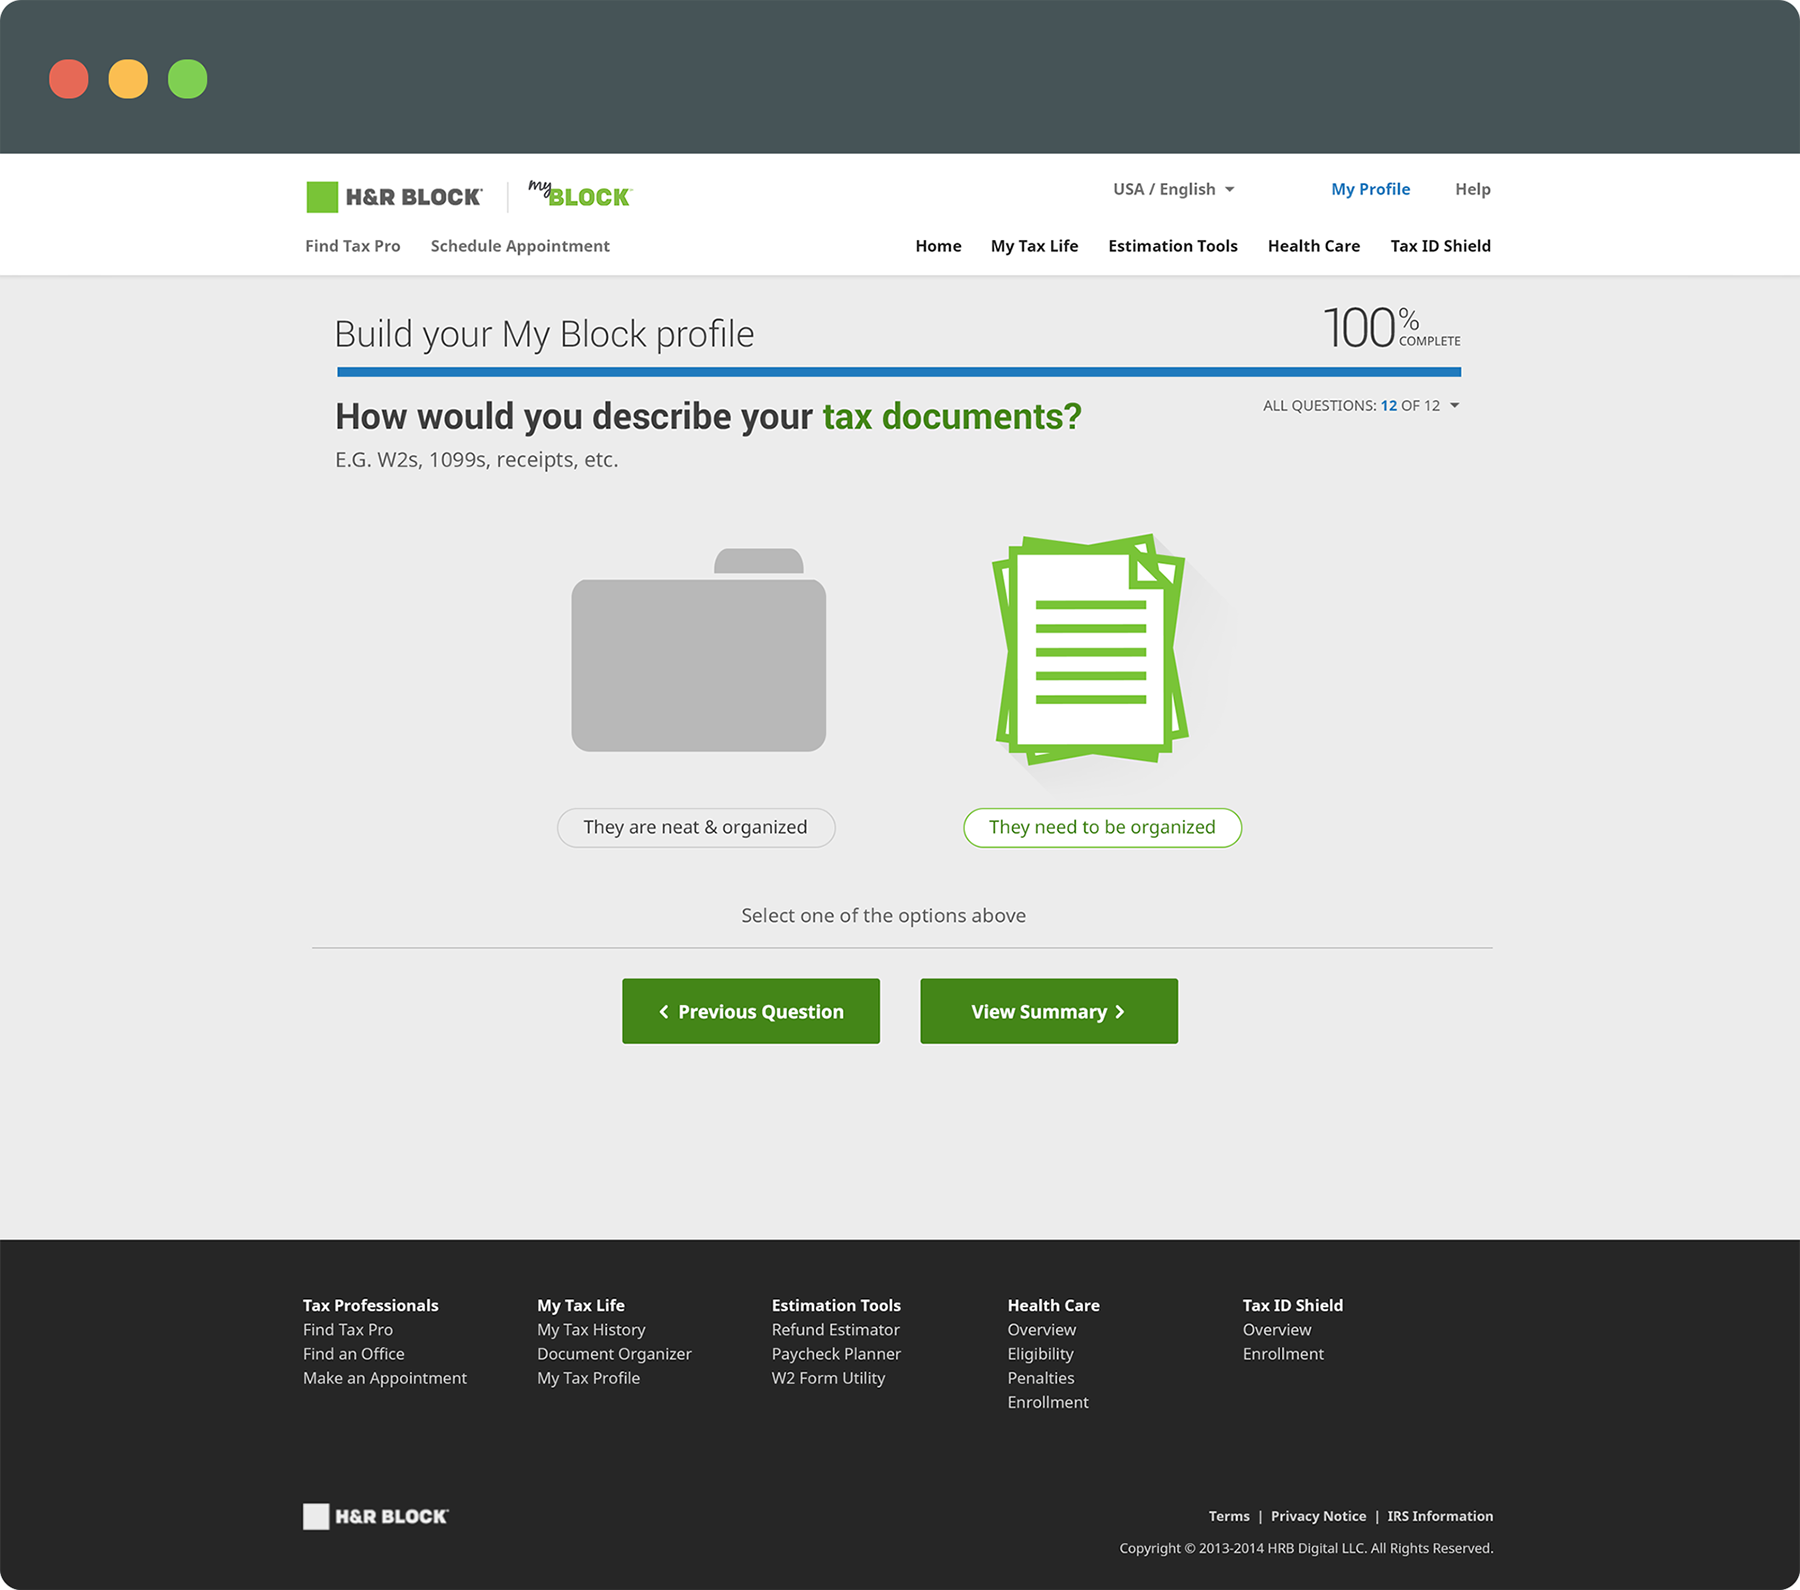Open the USA / English language dropdown
Viewport: 1800px width, 1590px height.
(x=1174, y=189)
